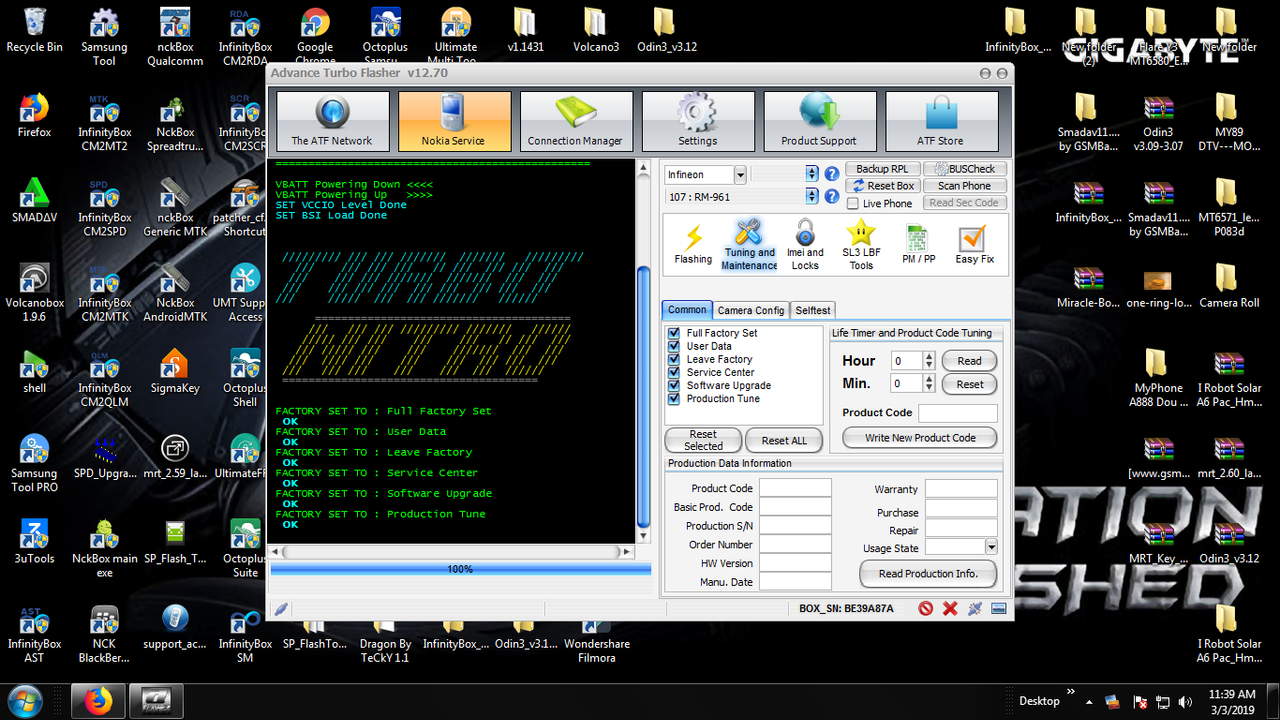Image resolution: width=1280 pixels, height=720 pixels.
Task: Open Firefox from the taskbar
Action: (x=98, y=702)
